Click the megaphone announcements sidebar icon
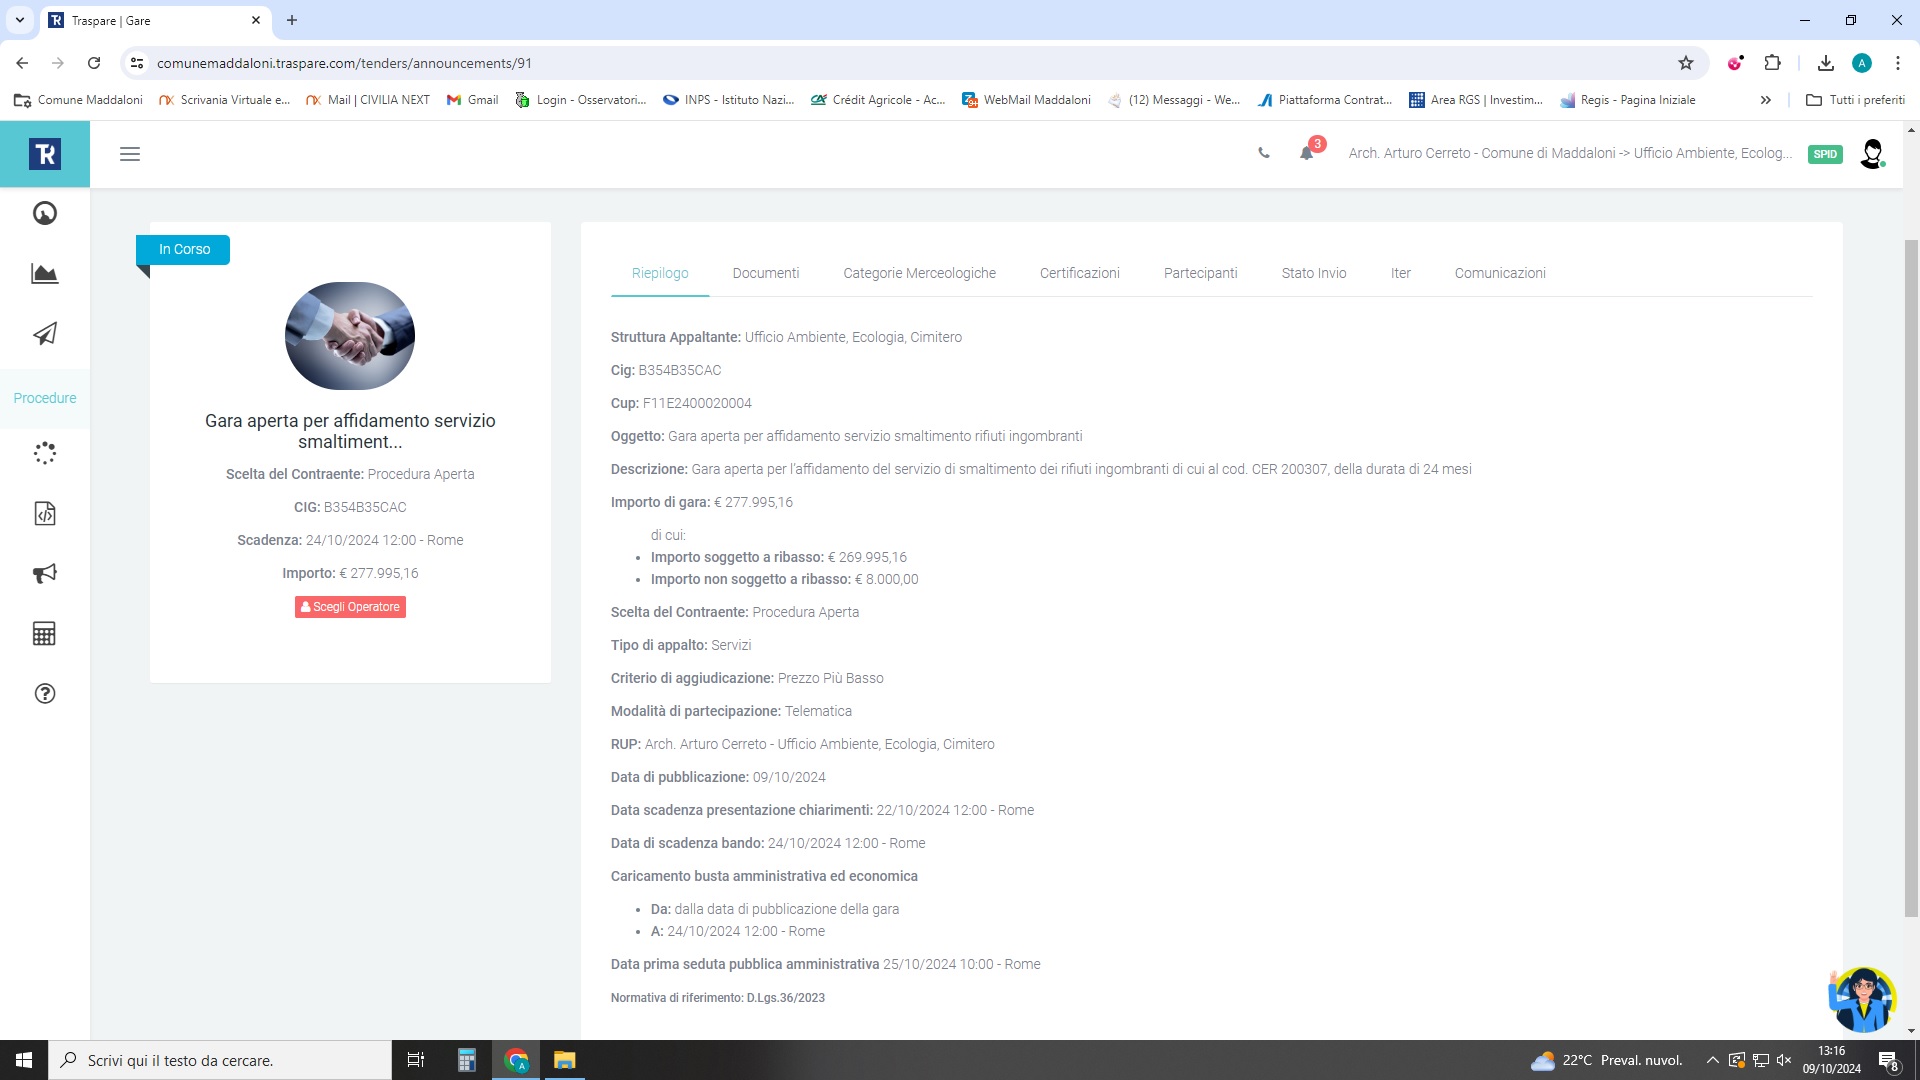1920x1080 pixels. pos(45,574)
